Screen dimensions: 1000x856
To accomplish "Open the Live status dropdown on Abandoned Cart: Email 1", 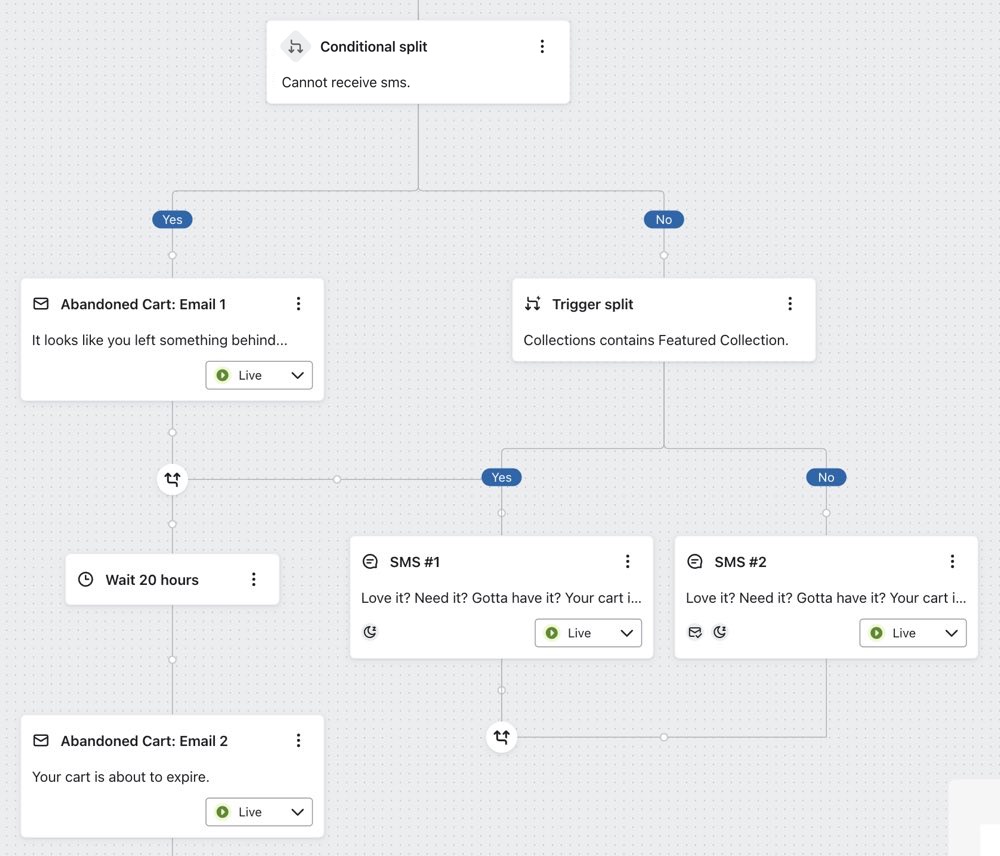I will coord(258,374).
